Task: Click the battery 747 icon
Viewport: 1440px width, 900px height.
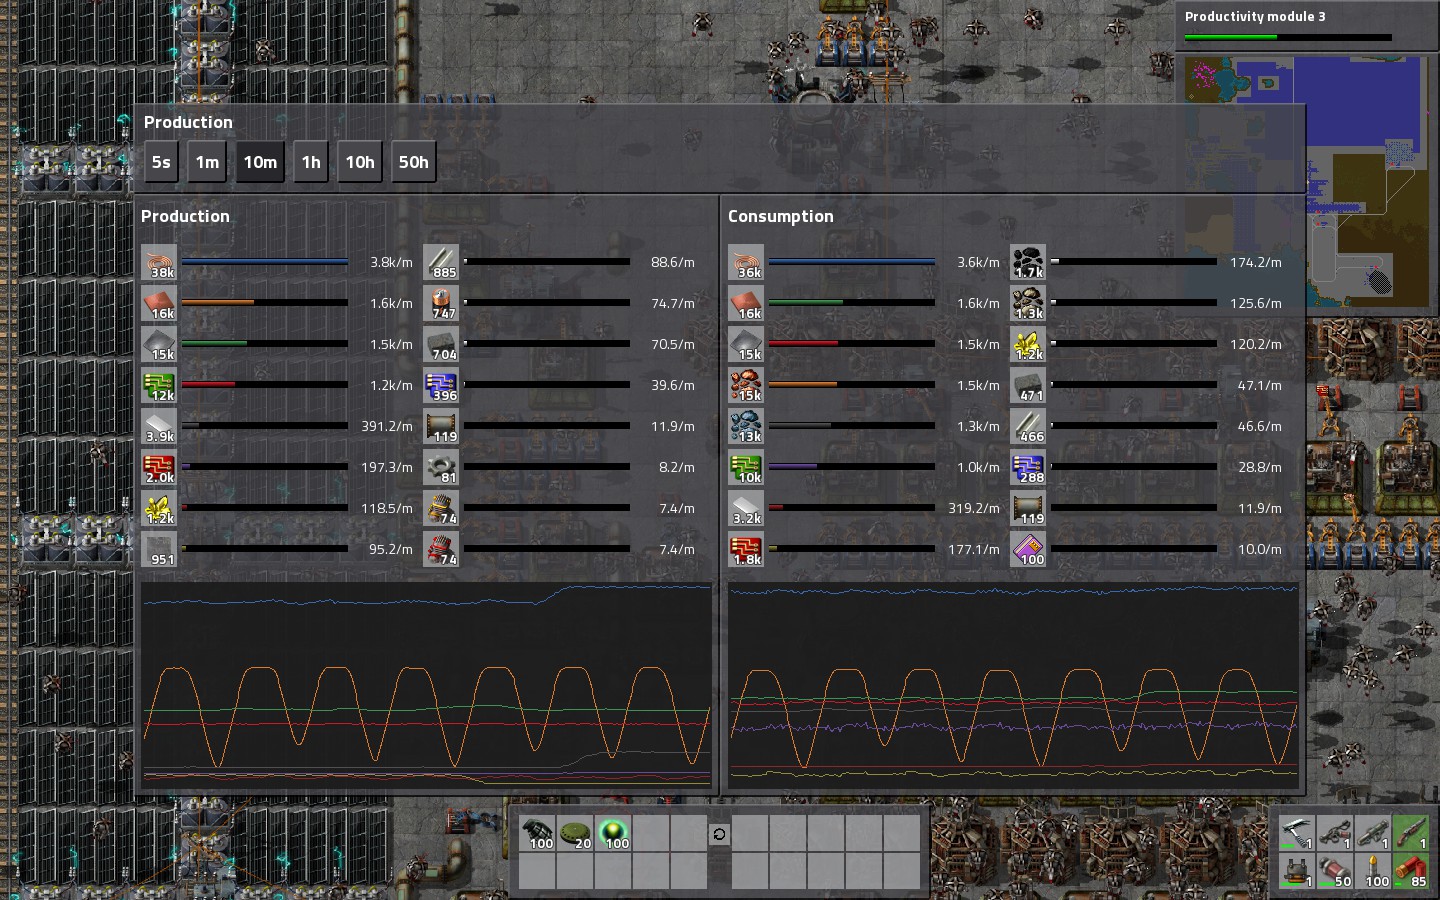Action: coord(441,303)
